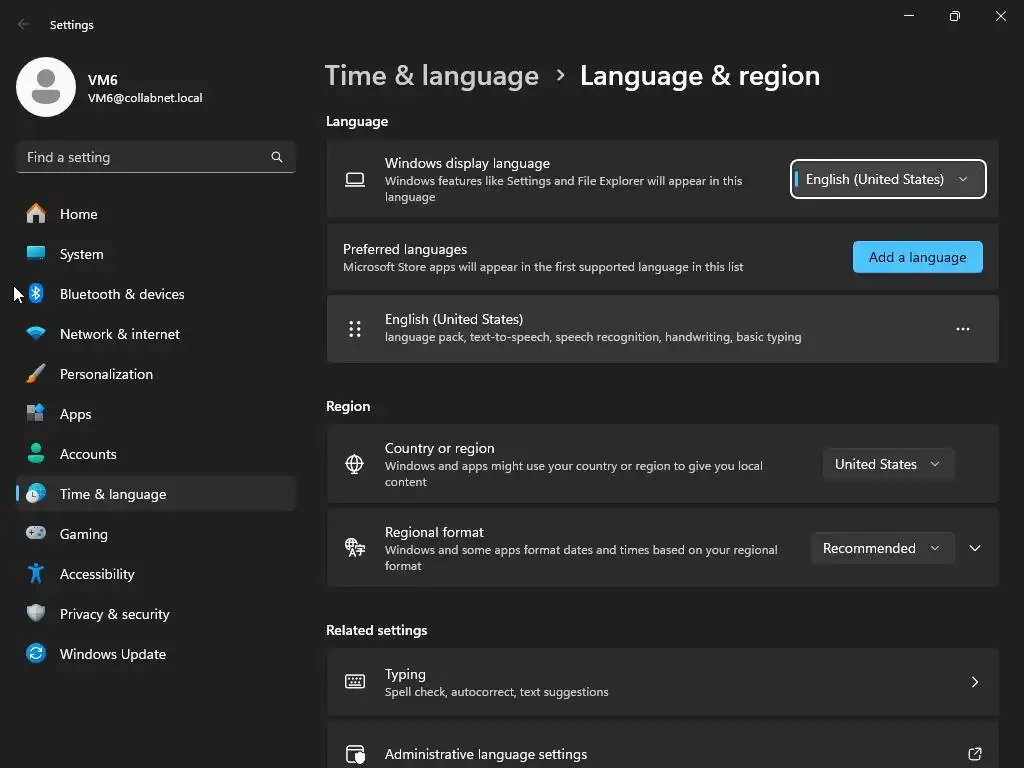Viewport: 1024px width, 768px height.
Task: Click the Accessibility figure icon
Action: pos(36,574)
